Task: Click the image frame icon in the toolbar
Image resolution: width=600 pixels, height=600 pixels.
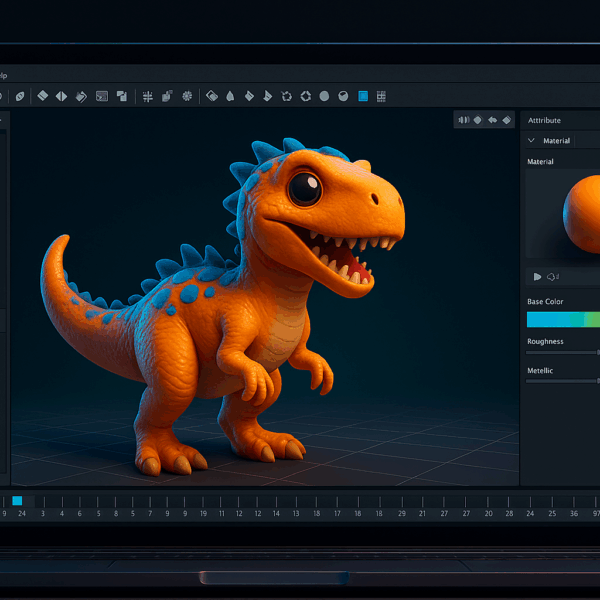Action: click(102, 96)
